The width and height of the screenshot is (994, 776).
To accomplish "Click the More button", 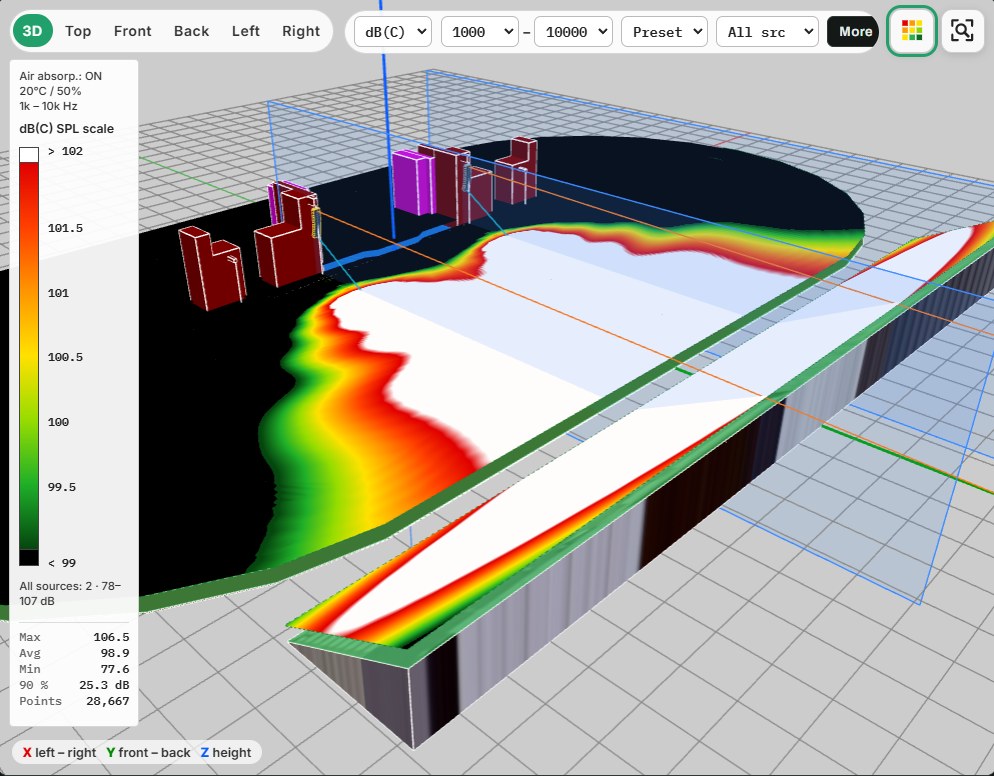I will click(x=853, y=32).
